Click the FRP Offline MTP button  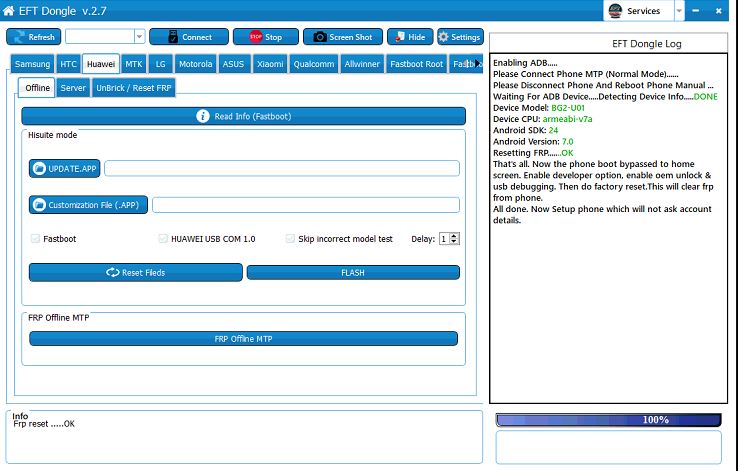coord(243,339)
